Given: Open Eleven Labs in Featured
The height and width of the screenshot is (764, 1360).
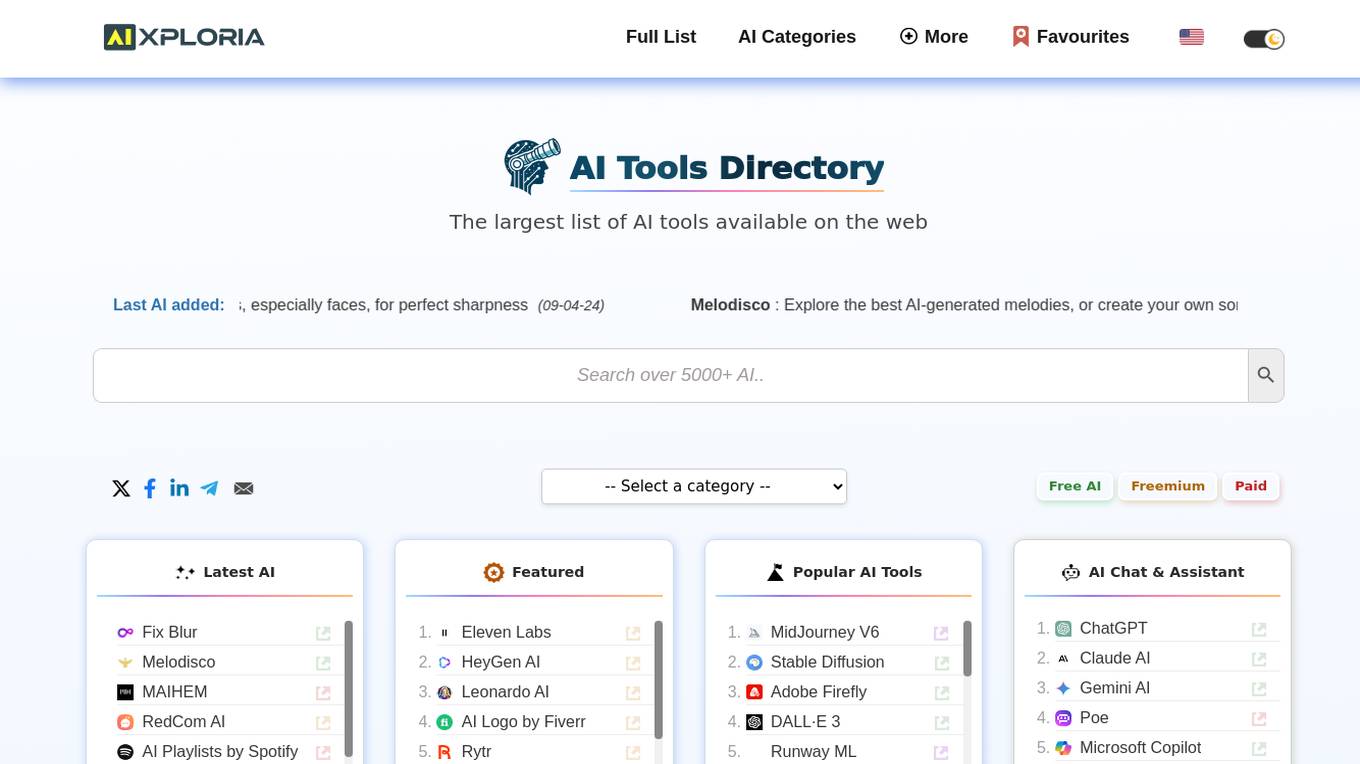Looking at the screenshot, I should 506,632.
